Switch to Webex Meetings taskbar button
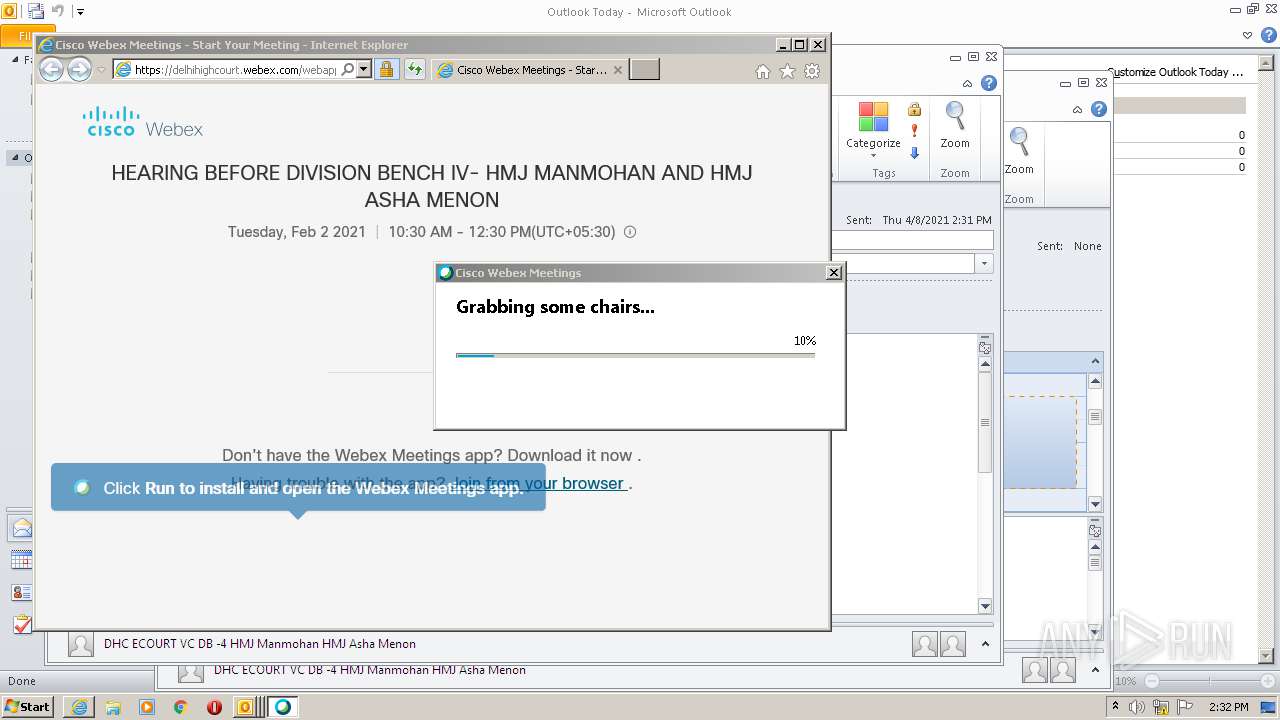1280x720 pixels. click(283, 707)
